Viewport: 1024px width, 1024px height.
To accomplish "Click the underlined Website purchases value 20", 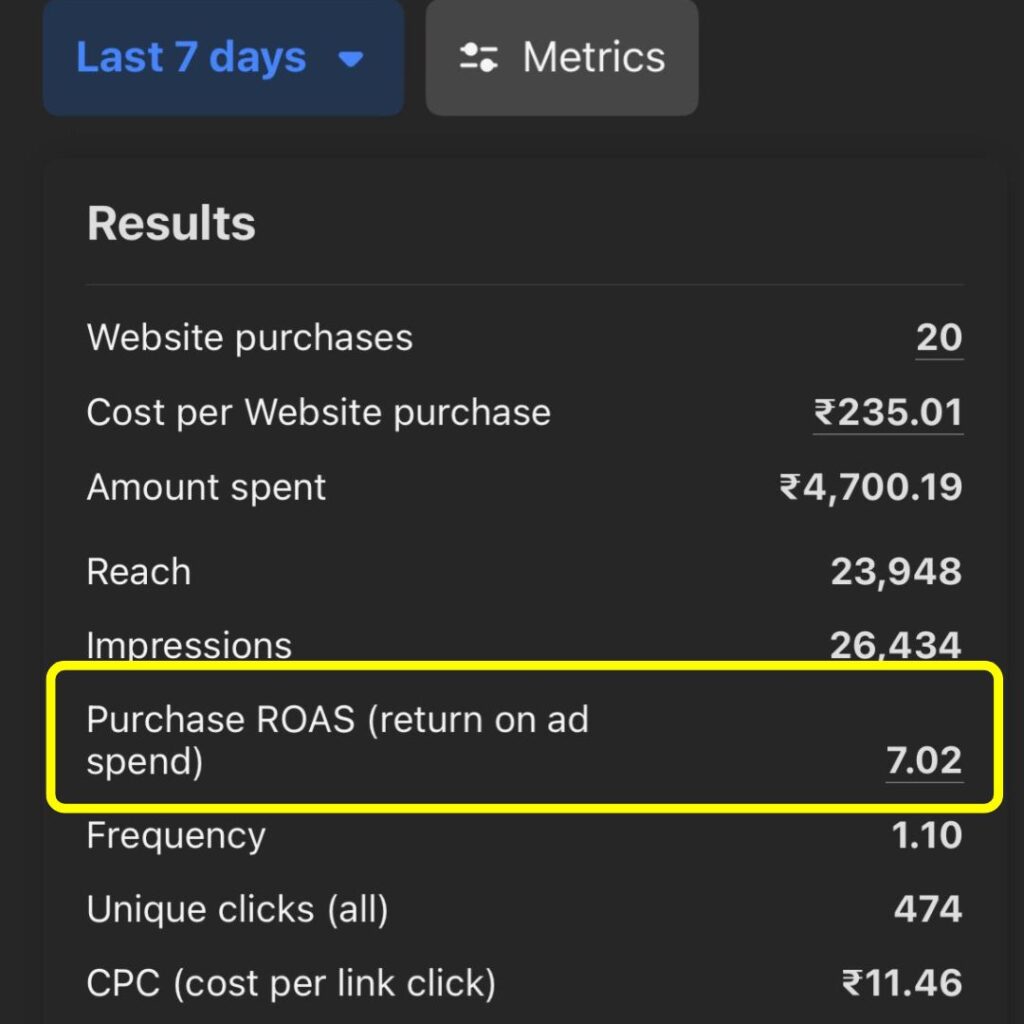I will (939, 338).
